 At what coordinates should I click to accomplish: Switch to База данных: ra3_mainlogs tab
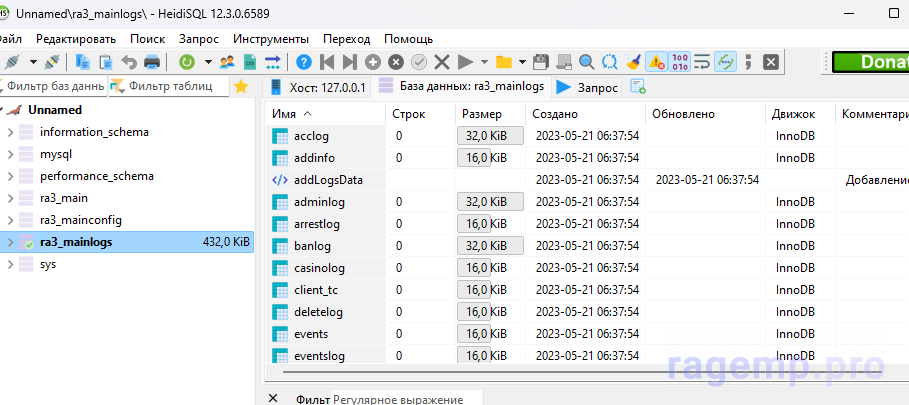tap(461, 87)
